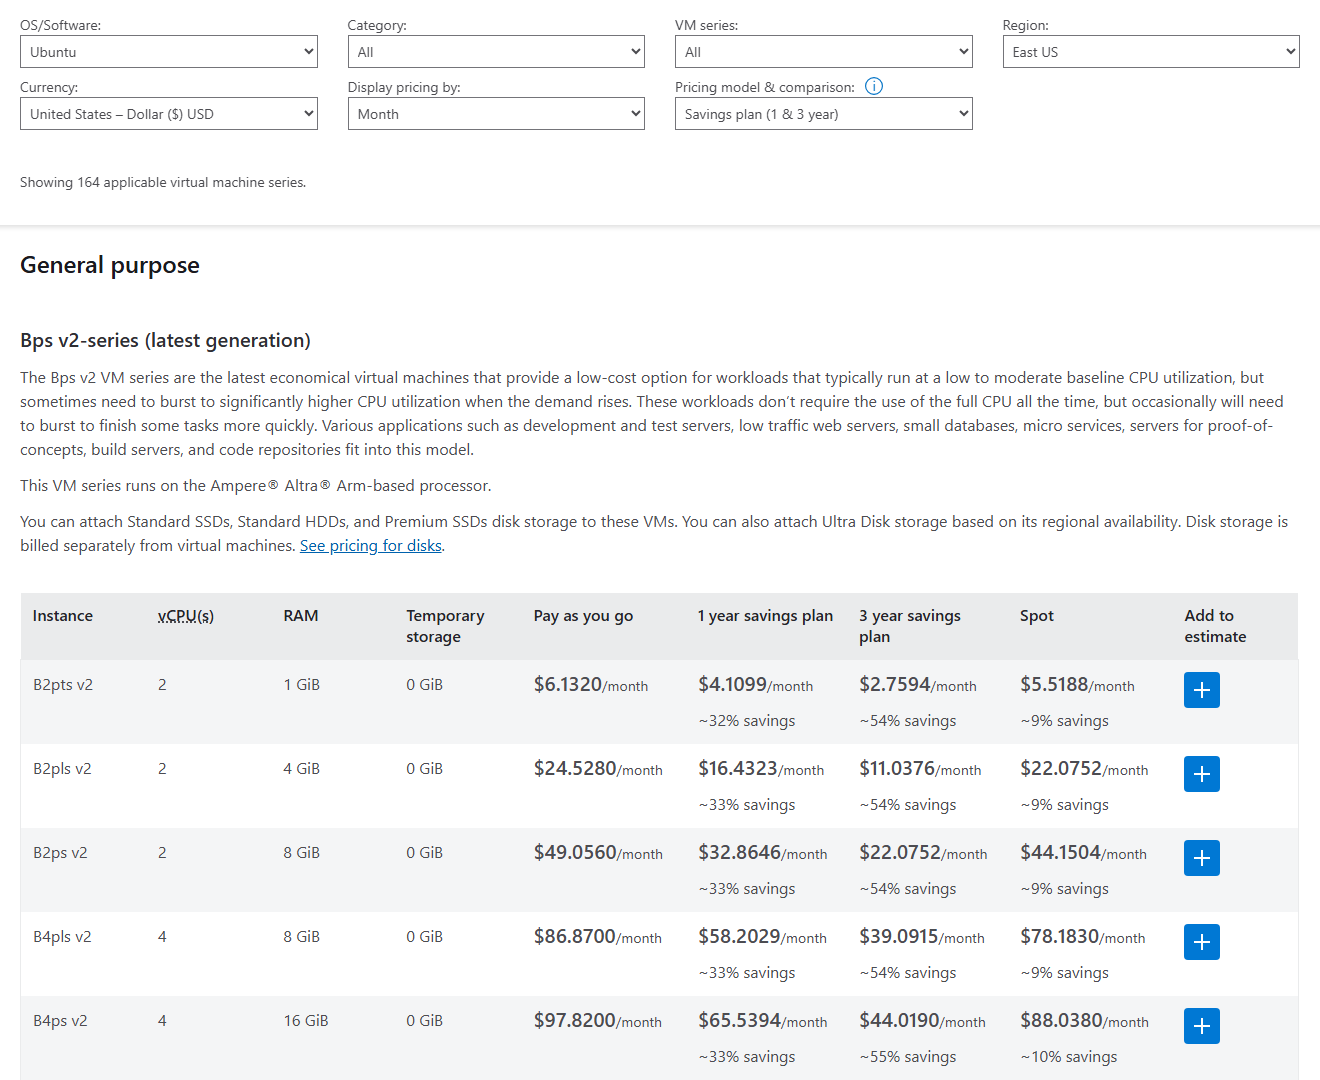Open the VM series dropdown
The width and height of the screenshot is (1320, 1080).
point(824,52)
